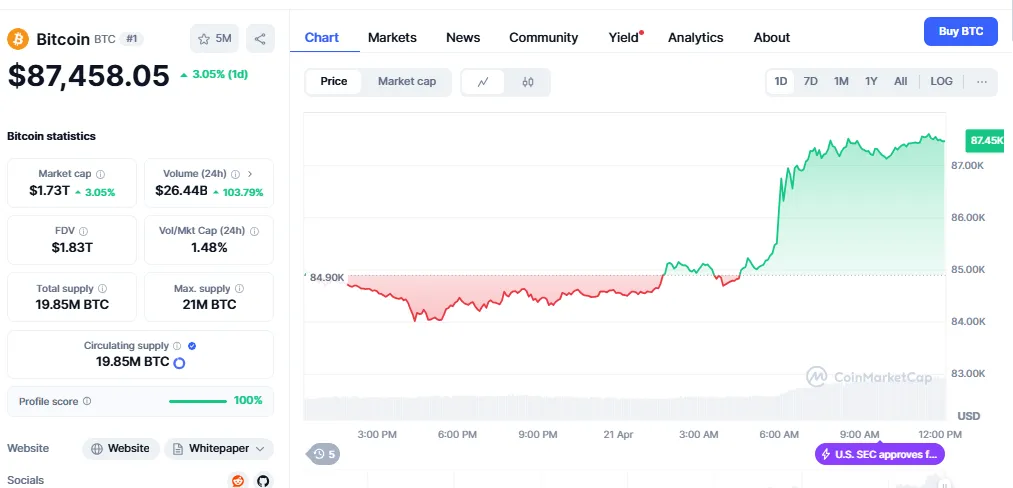Switch to the candlestick chart icon
1013x488 pixels.
(528, 82)
